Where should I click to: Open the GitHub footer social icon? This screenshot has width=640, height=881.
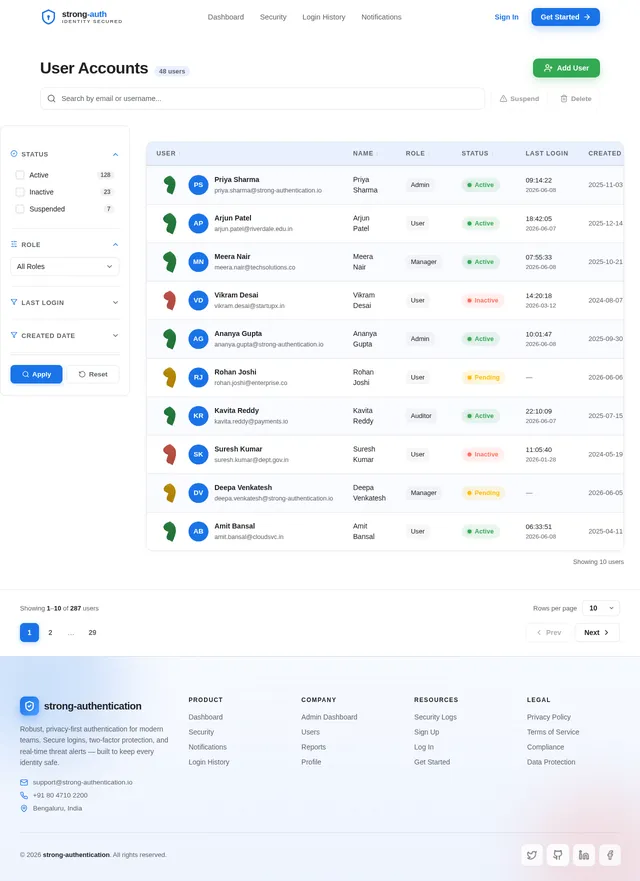click(557, 855)
